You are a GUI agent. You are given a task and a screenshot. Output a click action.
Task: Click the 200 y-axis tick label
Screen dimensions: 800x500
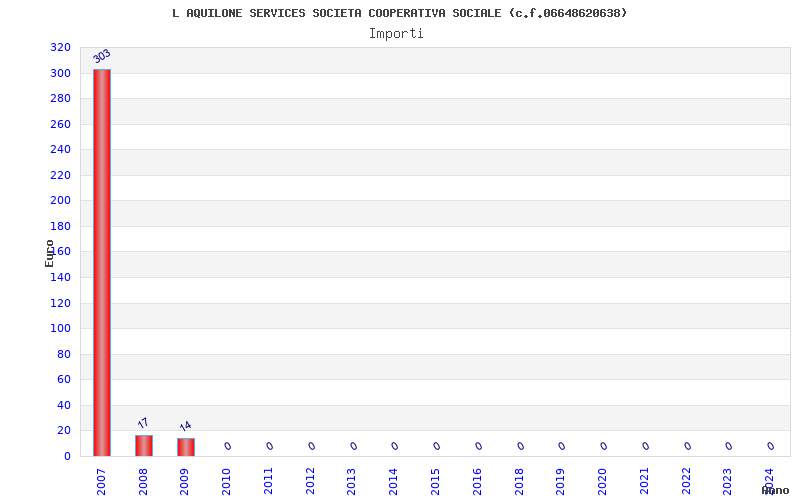(60, 201)
